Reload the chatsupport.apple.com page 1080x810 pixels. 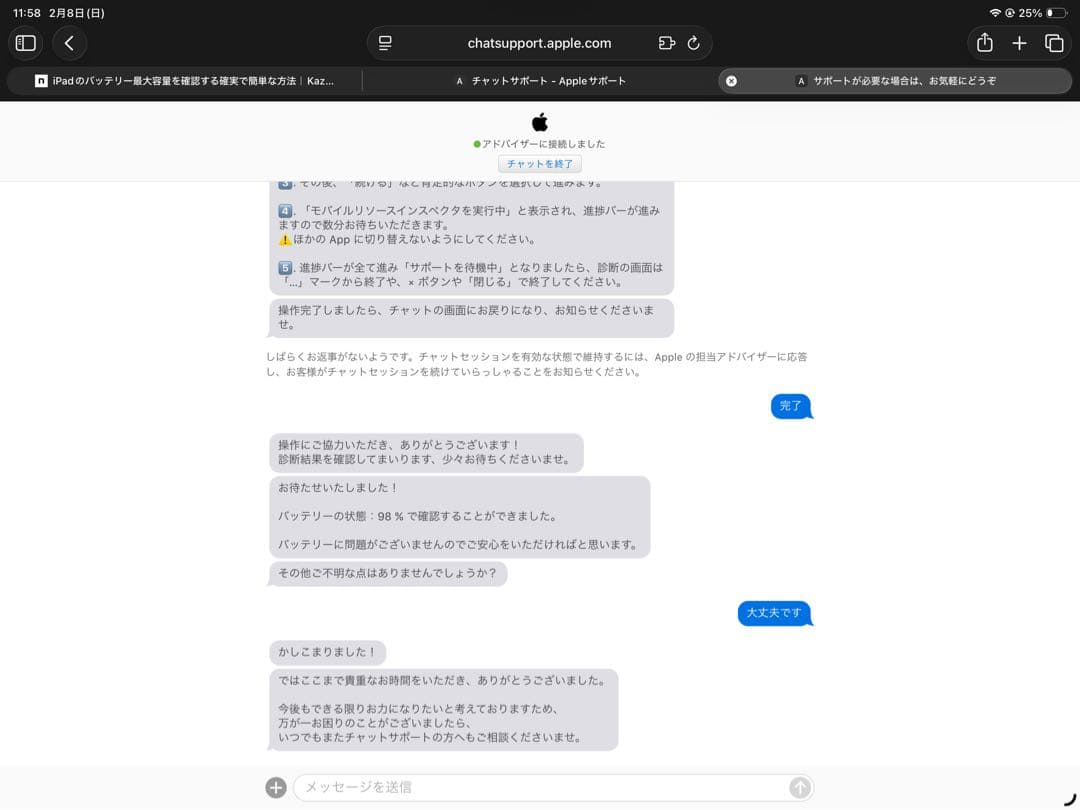(693, 43)
